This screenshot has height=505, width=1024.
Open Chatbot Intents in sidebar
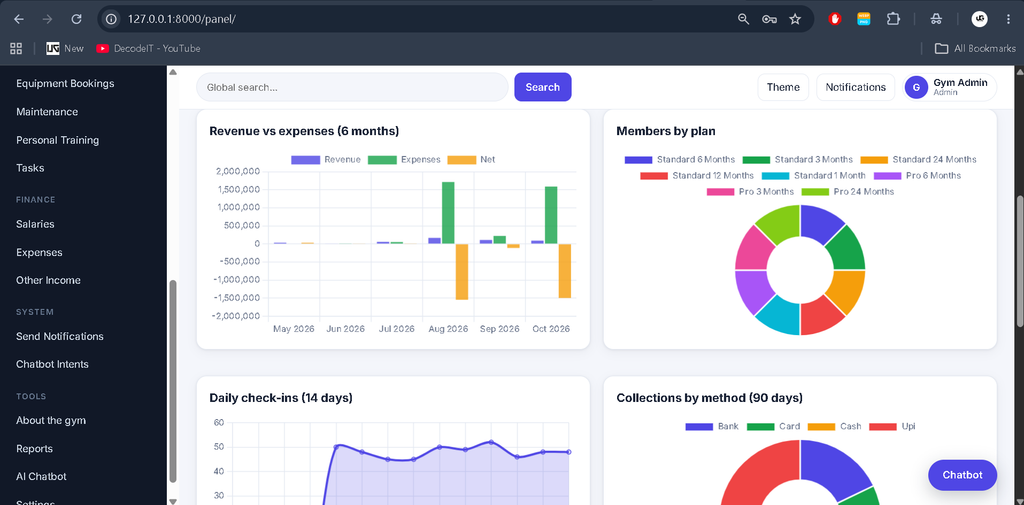[52, 364]
